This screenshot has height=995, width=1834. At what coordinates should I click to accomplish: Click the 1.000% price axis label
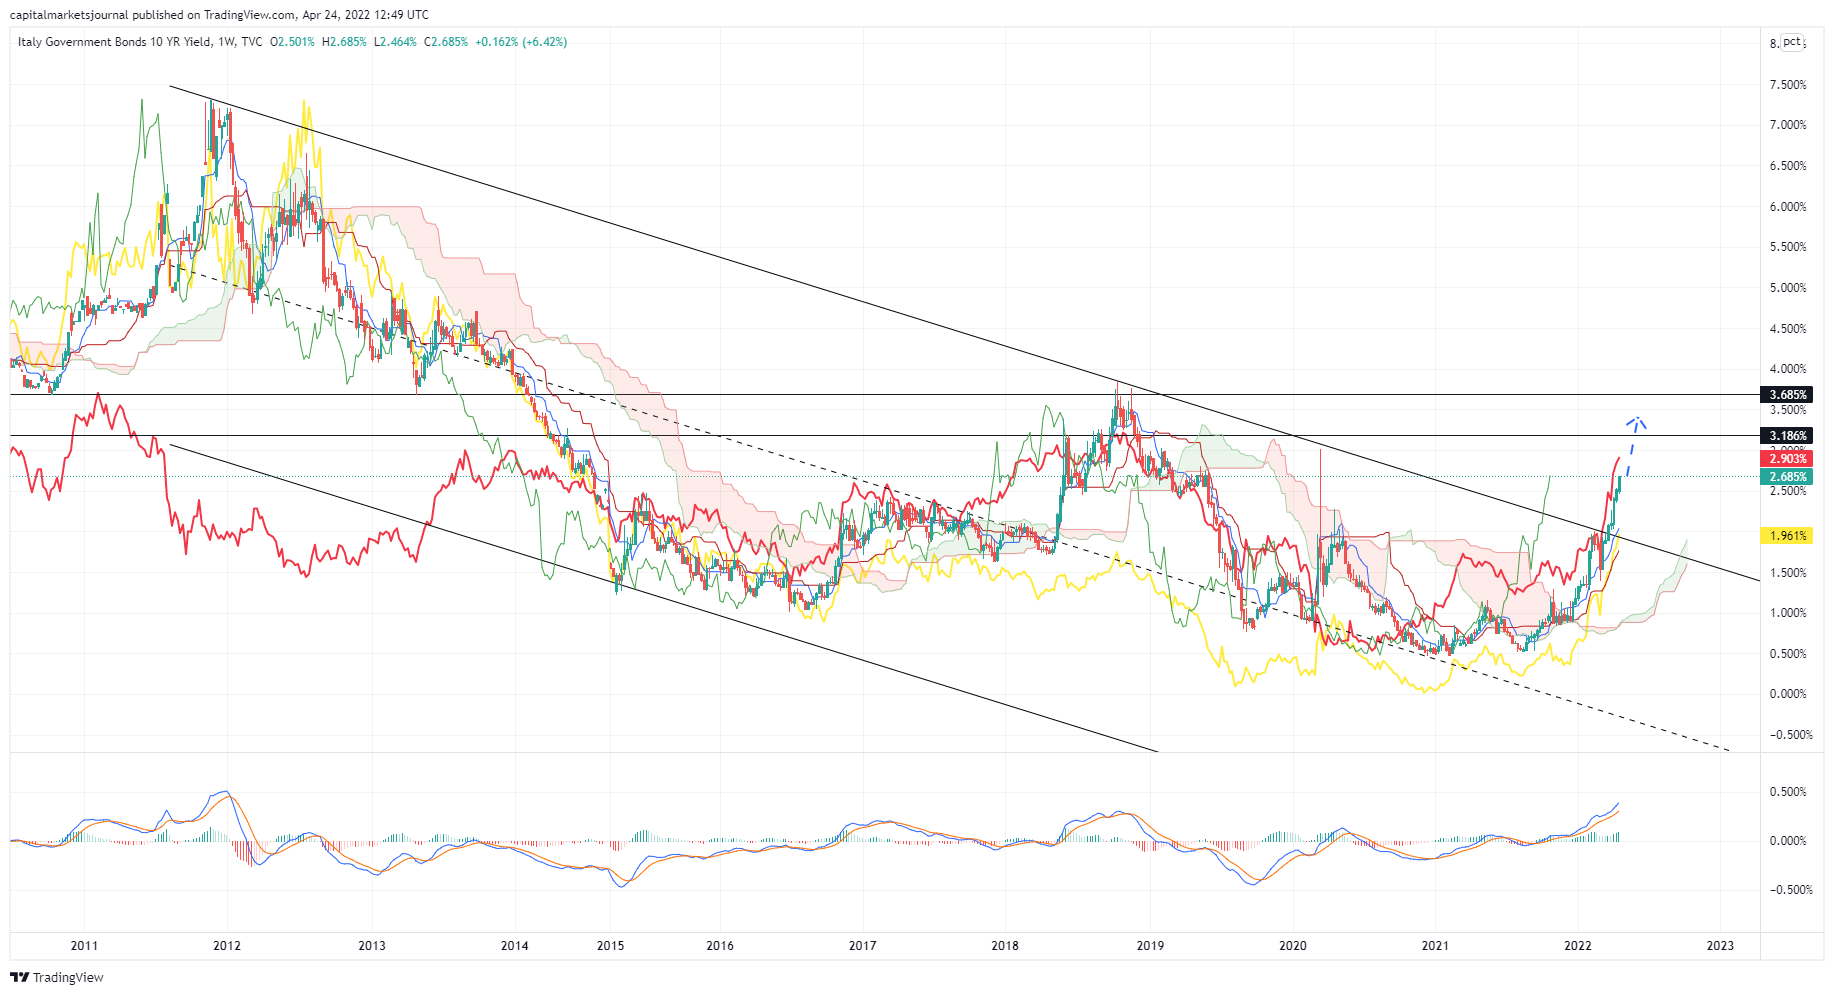point(1788,613)
